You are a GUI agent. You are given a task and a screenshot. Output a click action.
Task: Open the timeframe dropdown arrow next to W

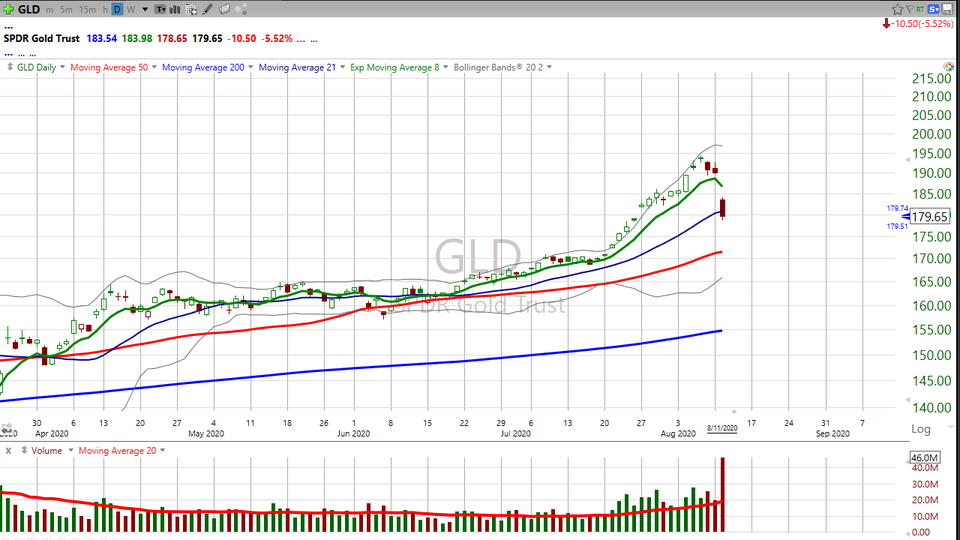[145, 9]
